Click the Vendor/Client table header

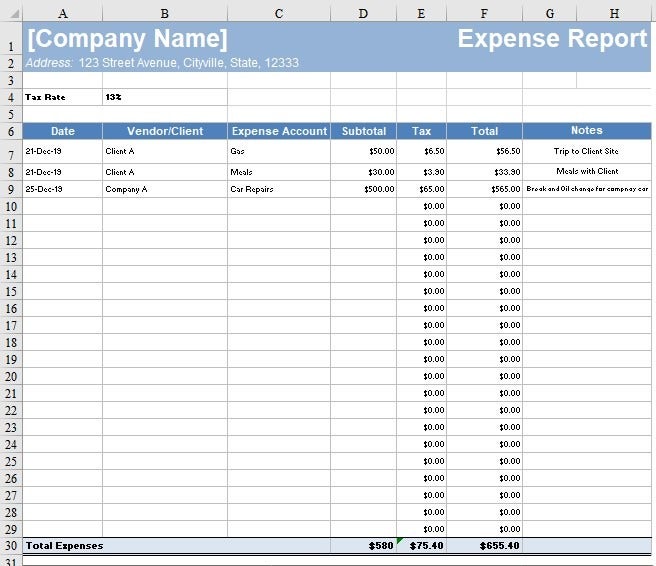[x=165, y=131]
